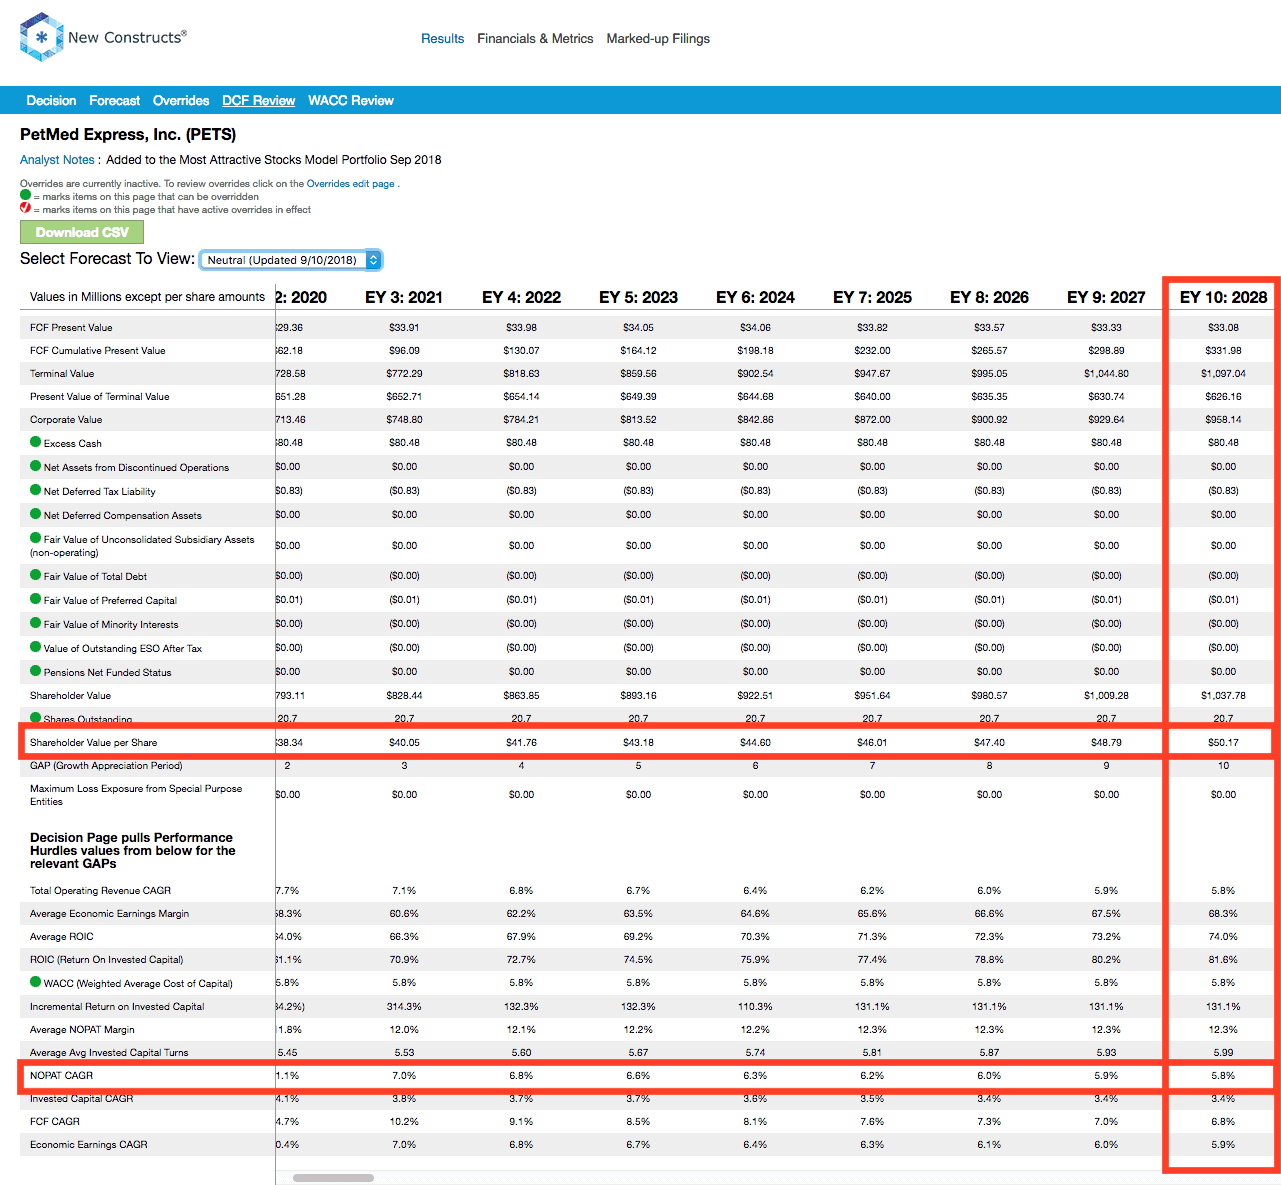Click the PetMed Express, Inc. (PETS) heading
Screen dimensions: 1281x1185
128,134
